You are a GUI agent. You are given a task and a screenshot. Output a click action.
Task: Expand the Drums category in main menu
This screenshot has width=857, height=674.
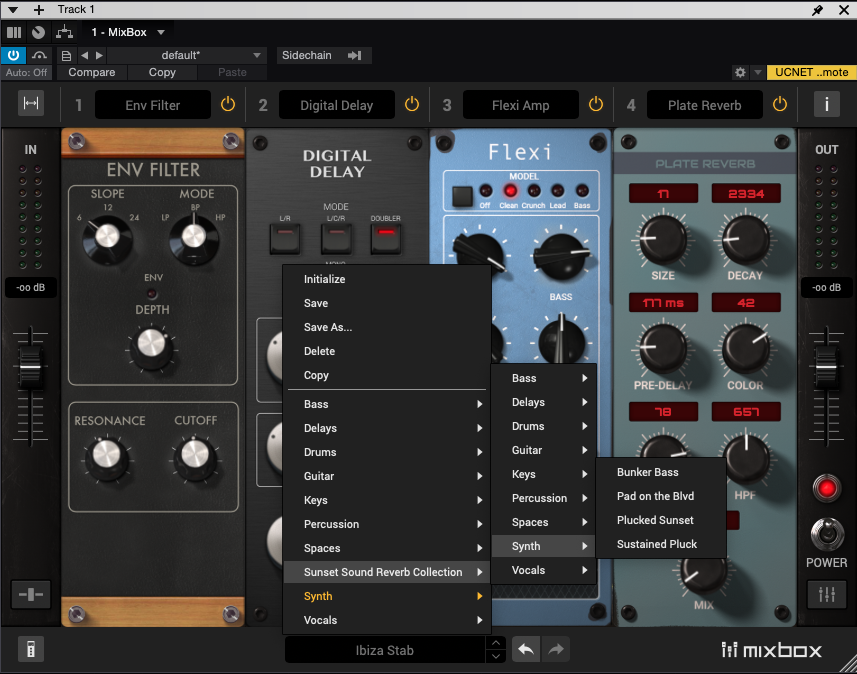(388, 452)
